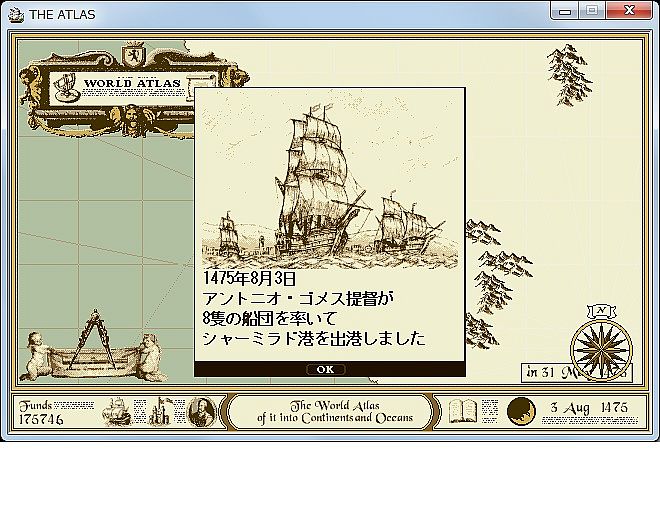
Task: Click the Funds 175746 display
Action: (x=41, y=412)
